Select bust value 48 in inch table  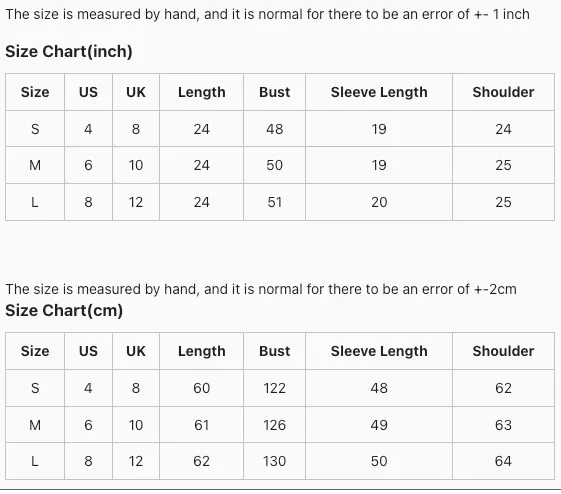tap(274, 129)
